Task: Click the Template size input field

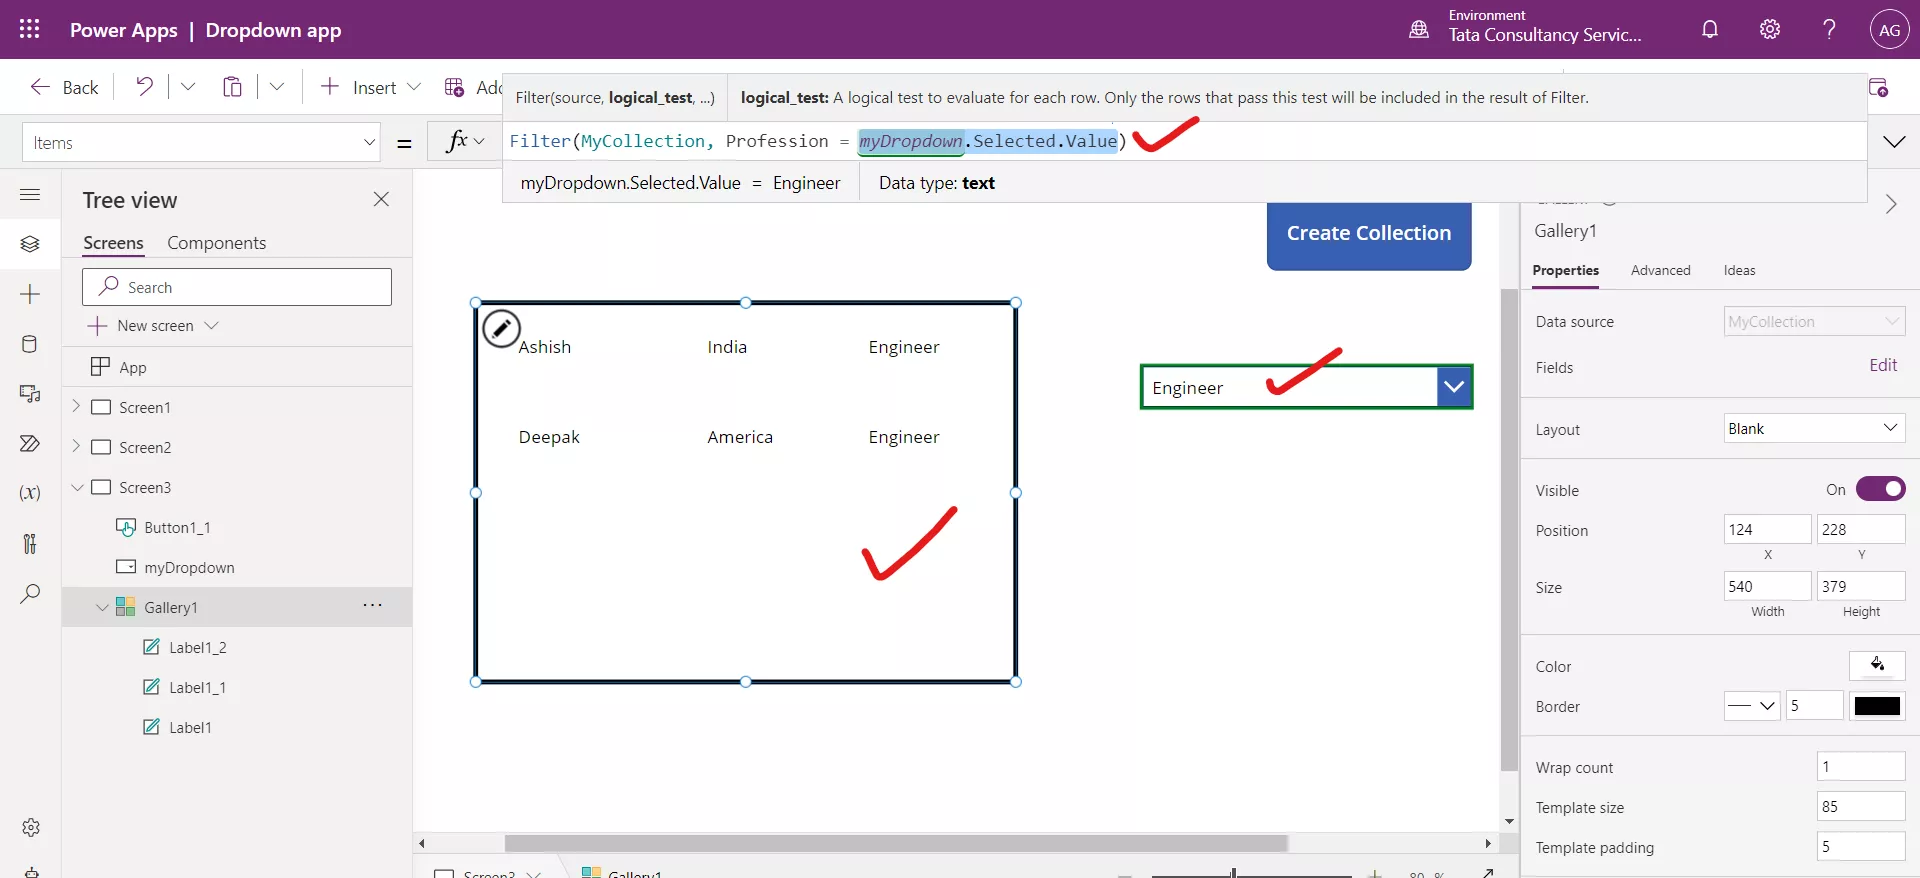Action: [1861, 806]
